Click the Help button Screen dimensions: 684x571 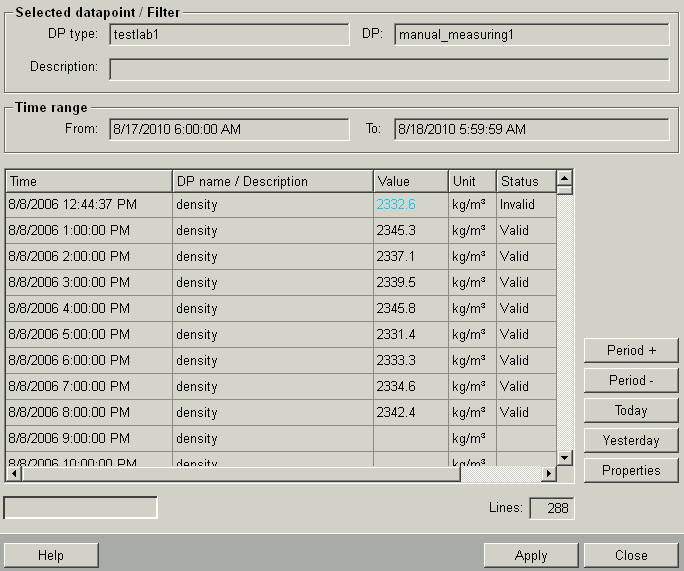pos(50,556)
